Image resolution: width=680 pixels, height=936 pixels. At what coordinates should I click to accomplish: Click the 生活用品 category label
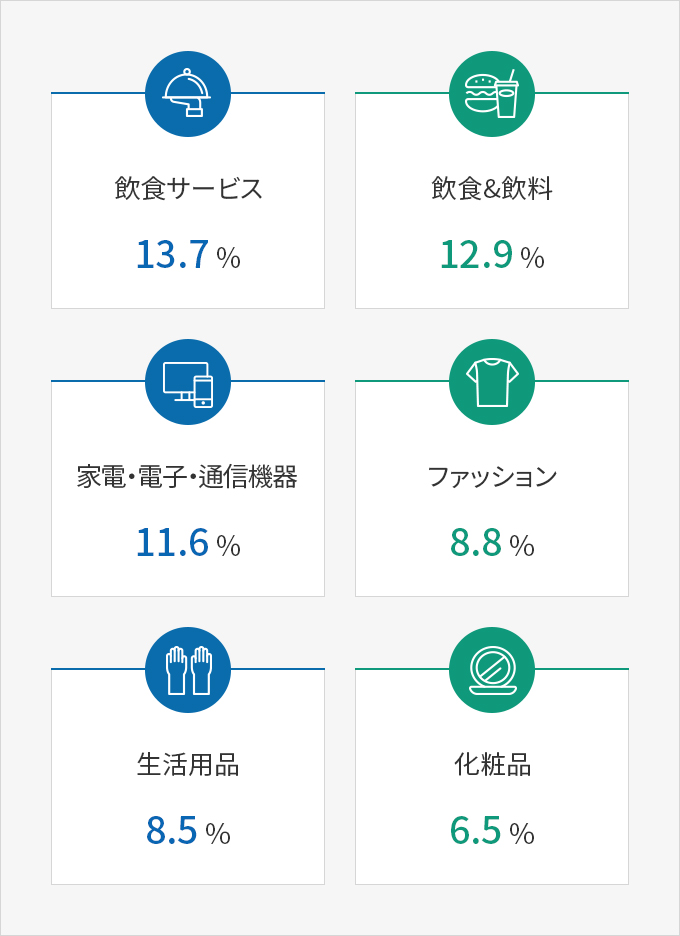point(188,765)
